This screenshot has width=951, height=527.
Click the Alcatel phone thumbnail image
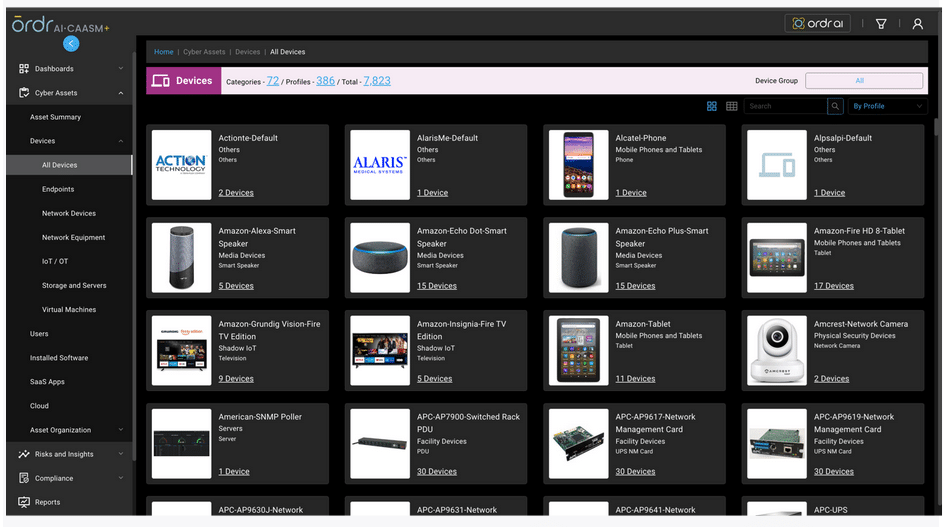pos(578,165)
